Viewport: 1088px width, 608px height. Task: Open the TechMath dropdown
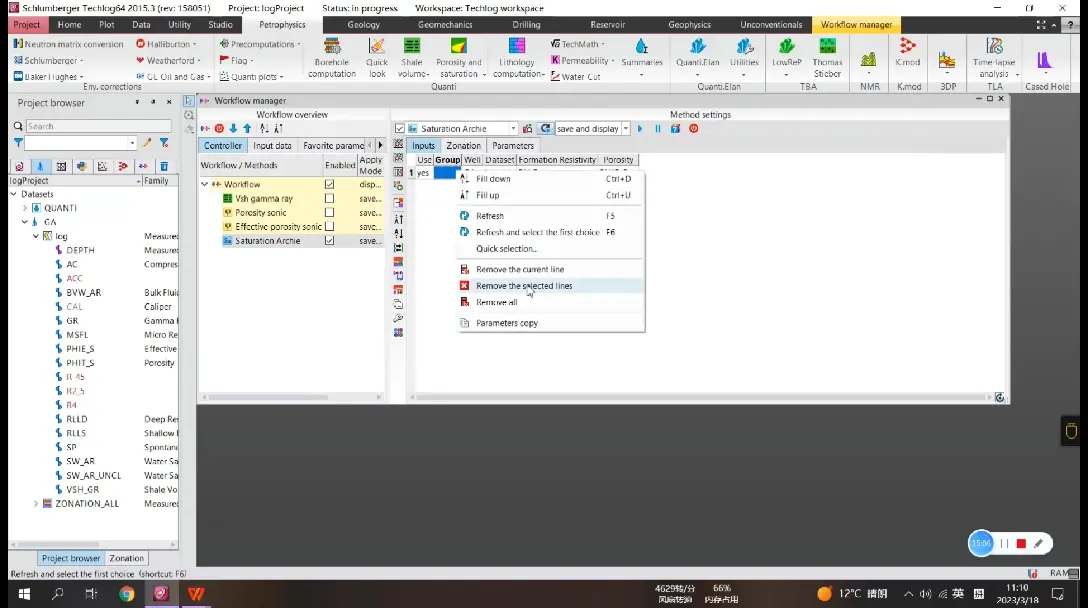tap(577, 44)
